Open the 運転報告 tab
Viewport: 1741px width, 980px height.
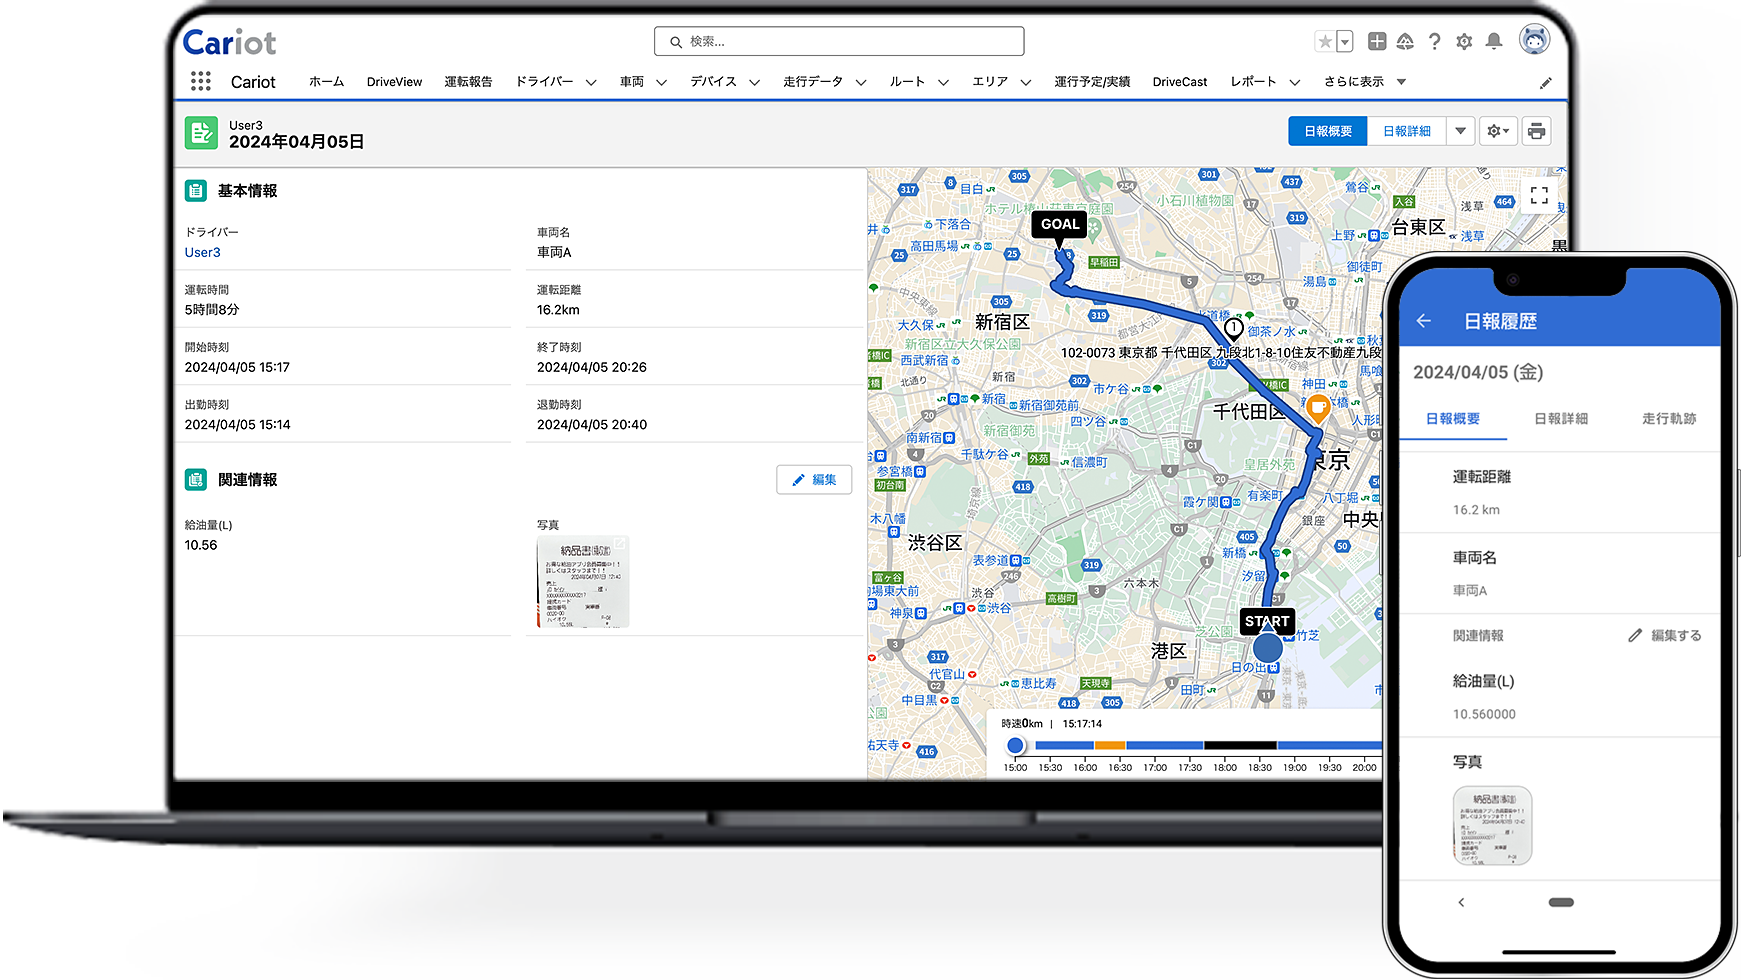point(468,82)
